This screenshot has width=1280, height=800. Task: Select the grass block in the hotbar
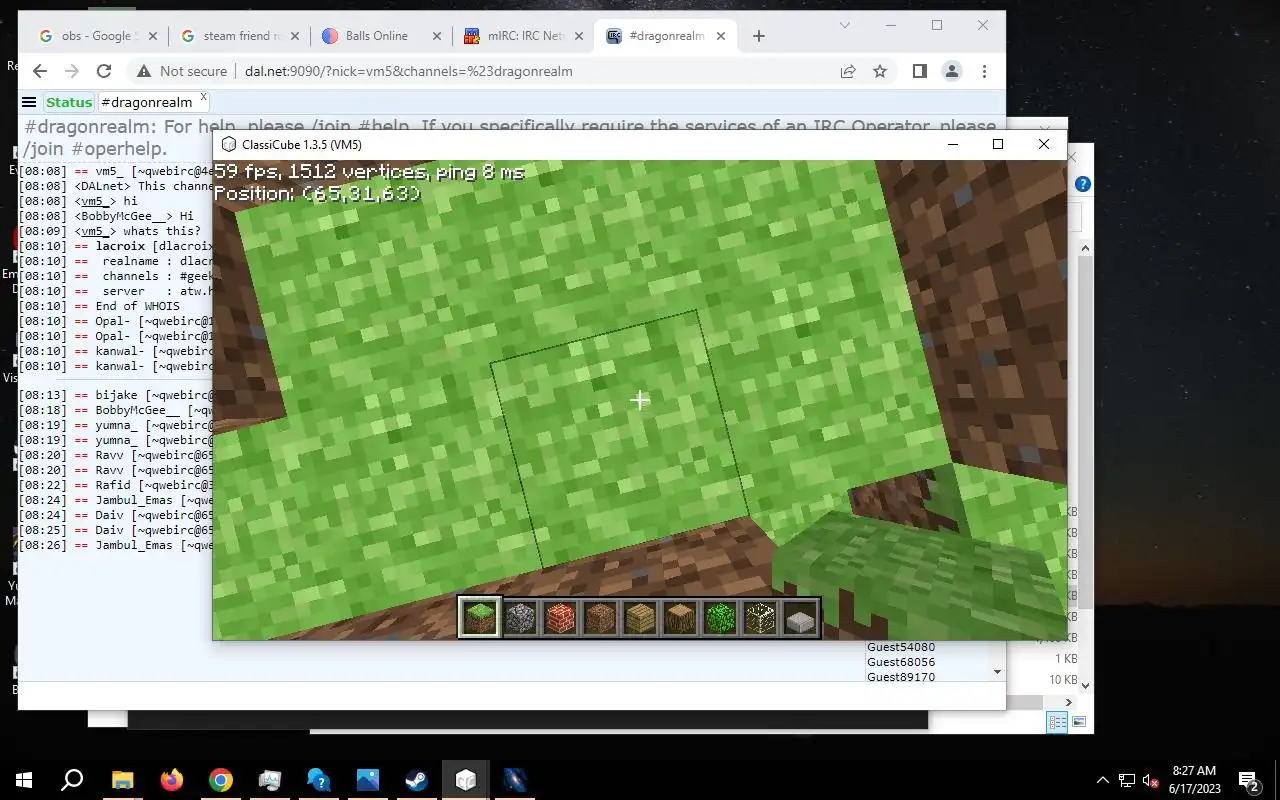pos(480,618)
